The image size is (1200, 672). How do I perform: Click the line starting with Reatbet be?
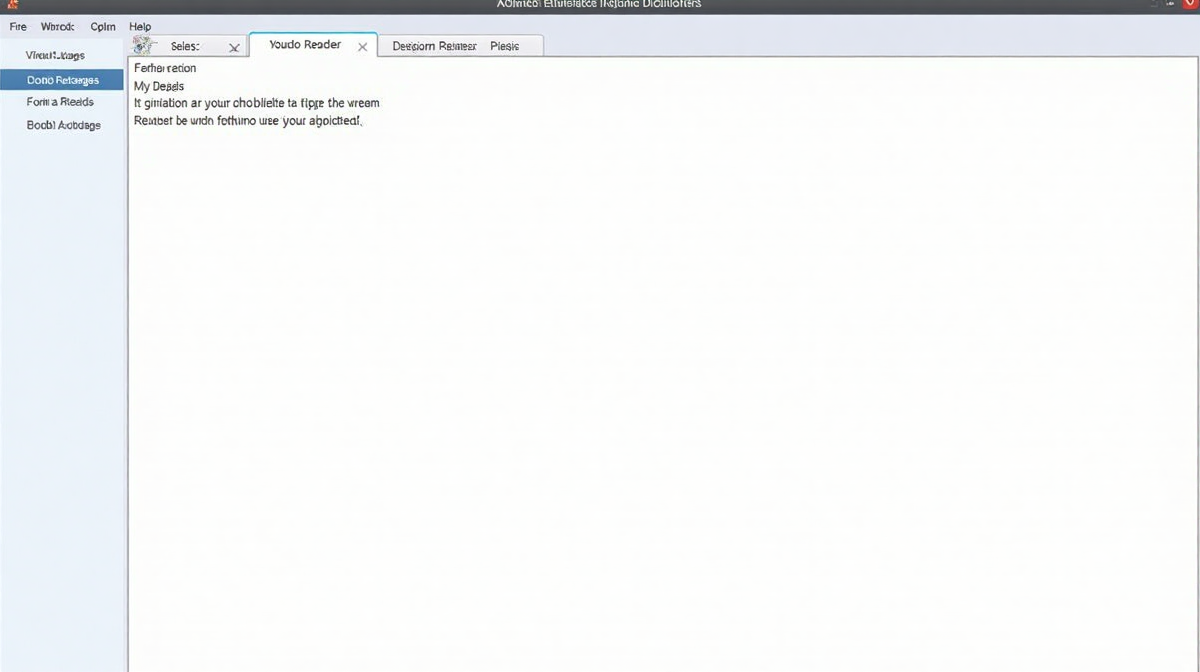(x=248, y=120)
